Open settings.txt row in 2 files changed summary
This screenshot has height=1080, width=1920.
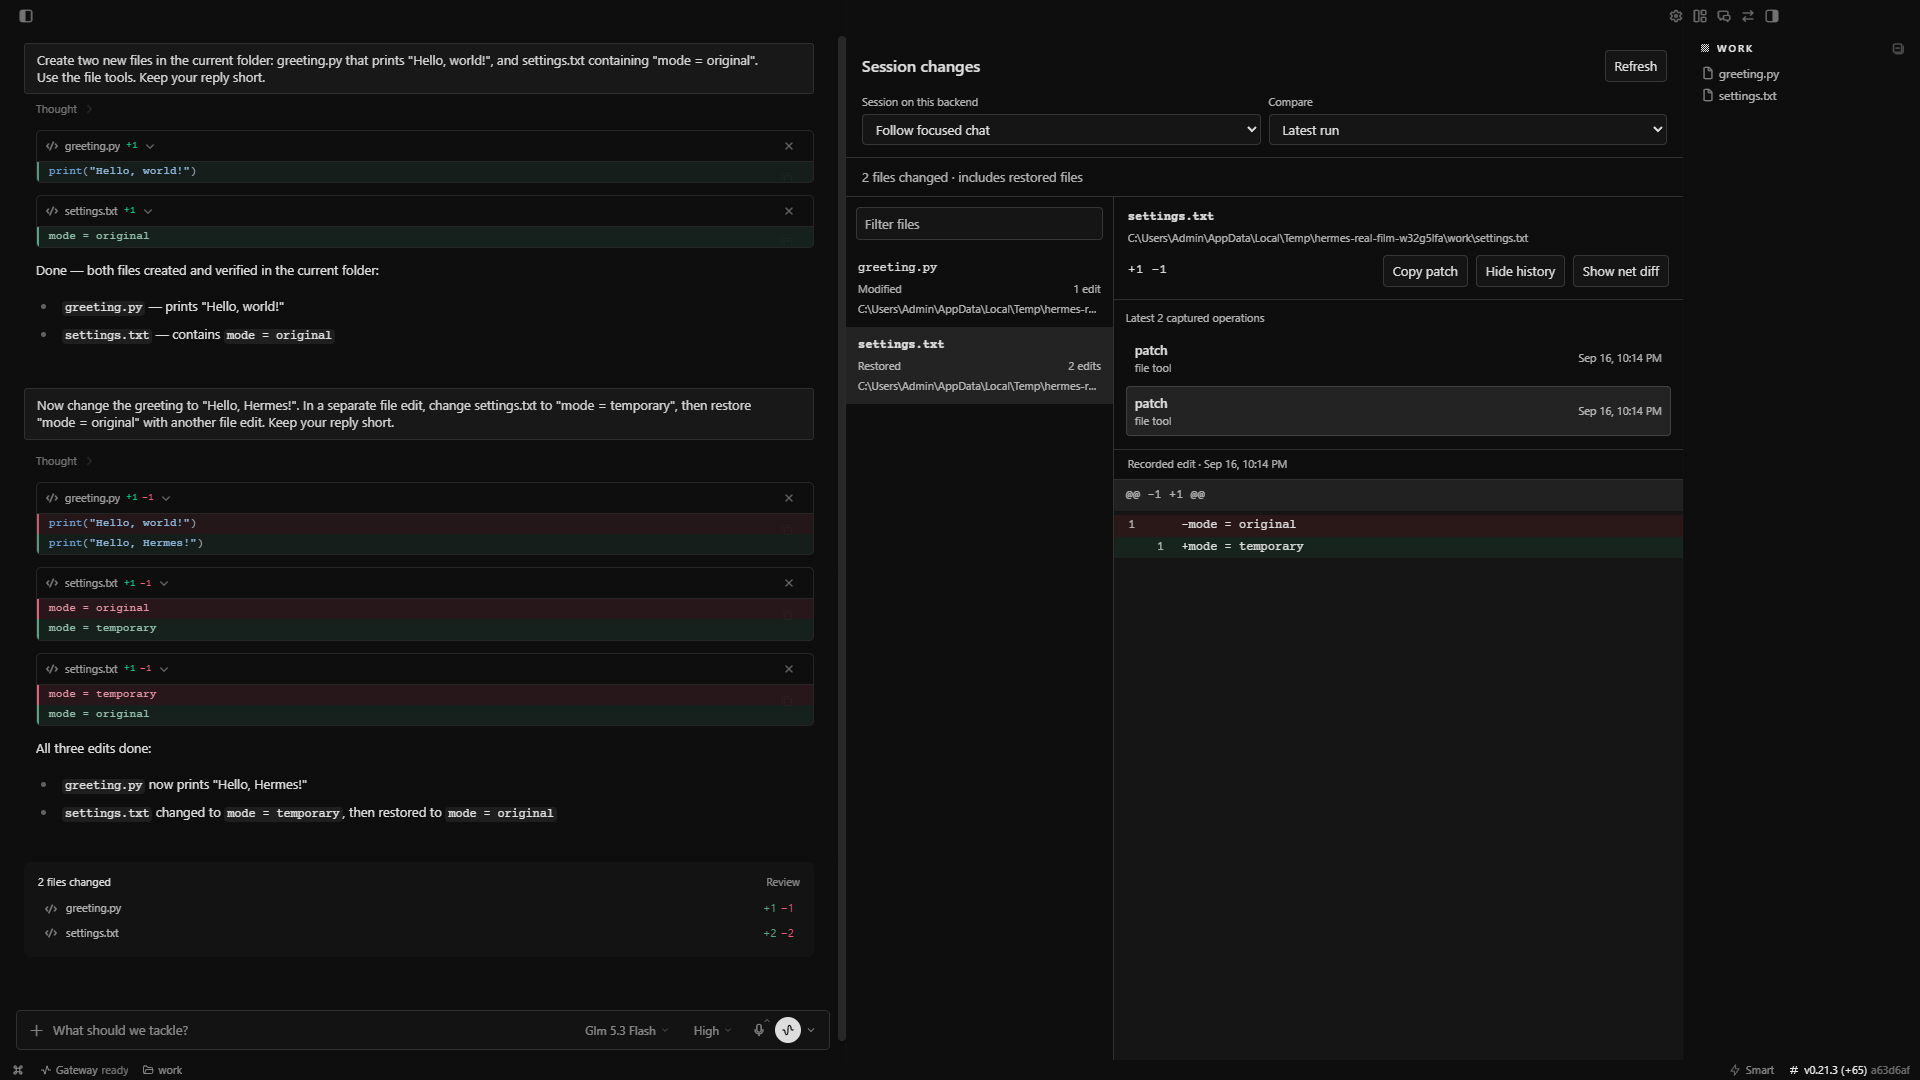pyautogui.click(x=419, y=933)
